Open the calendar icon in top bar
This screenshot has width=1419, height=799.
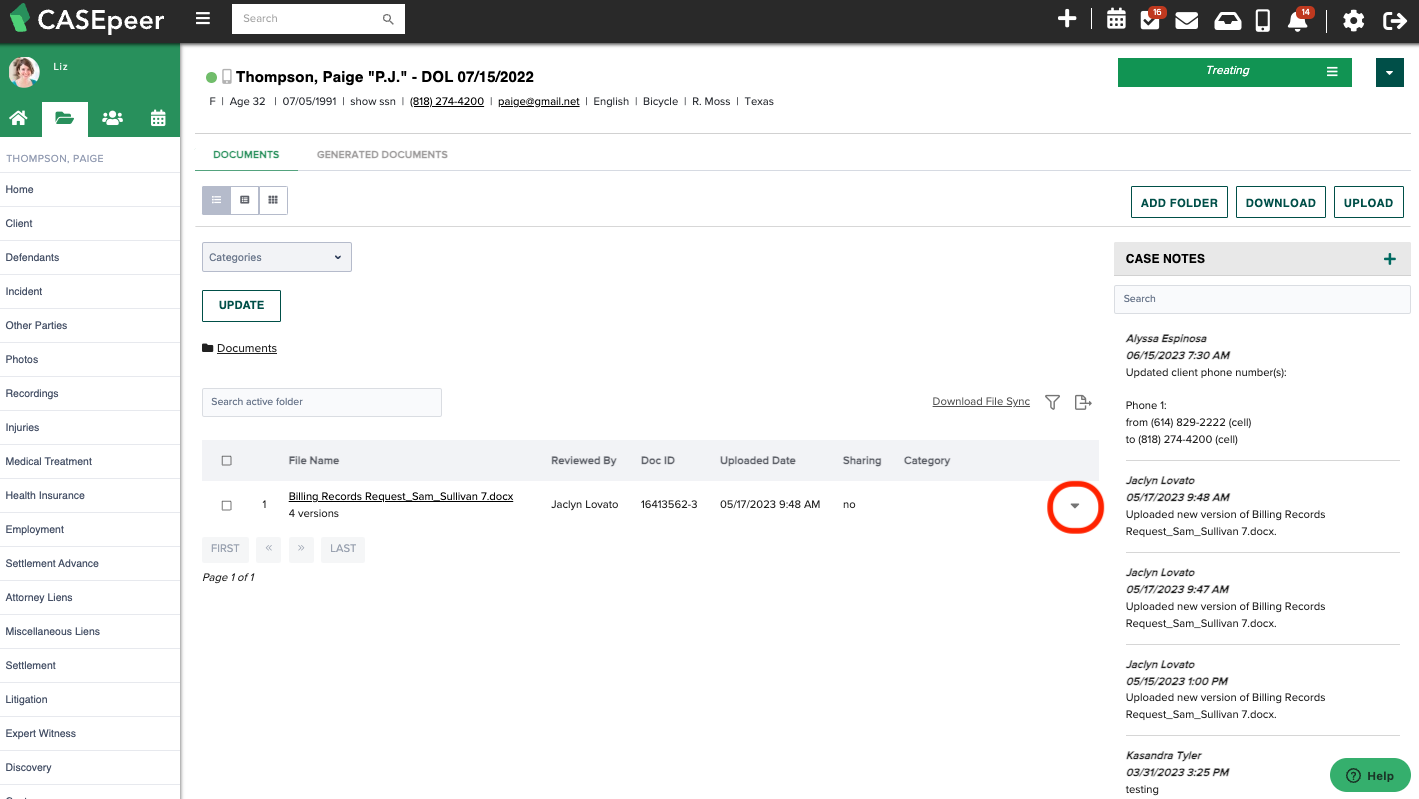1116,19
